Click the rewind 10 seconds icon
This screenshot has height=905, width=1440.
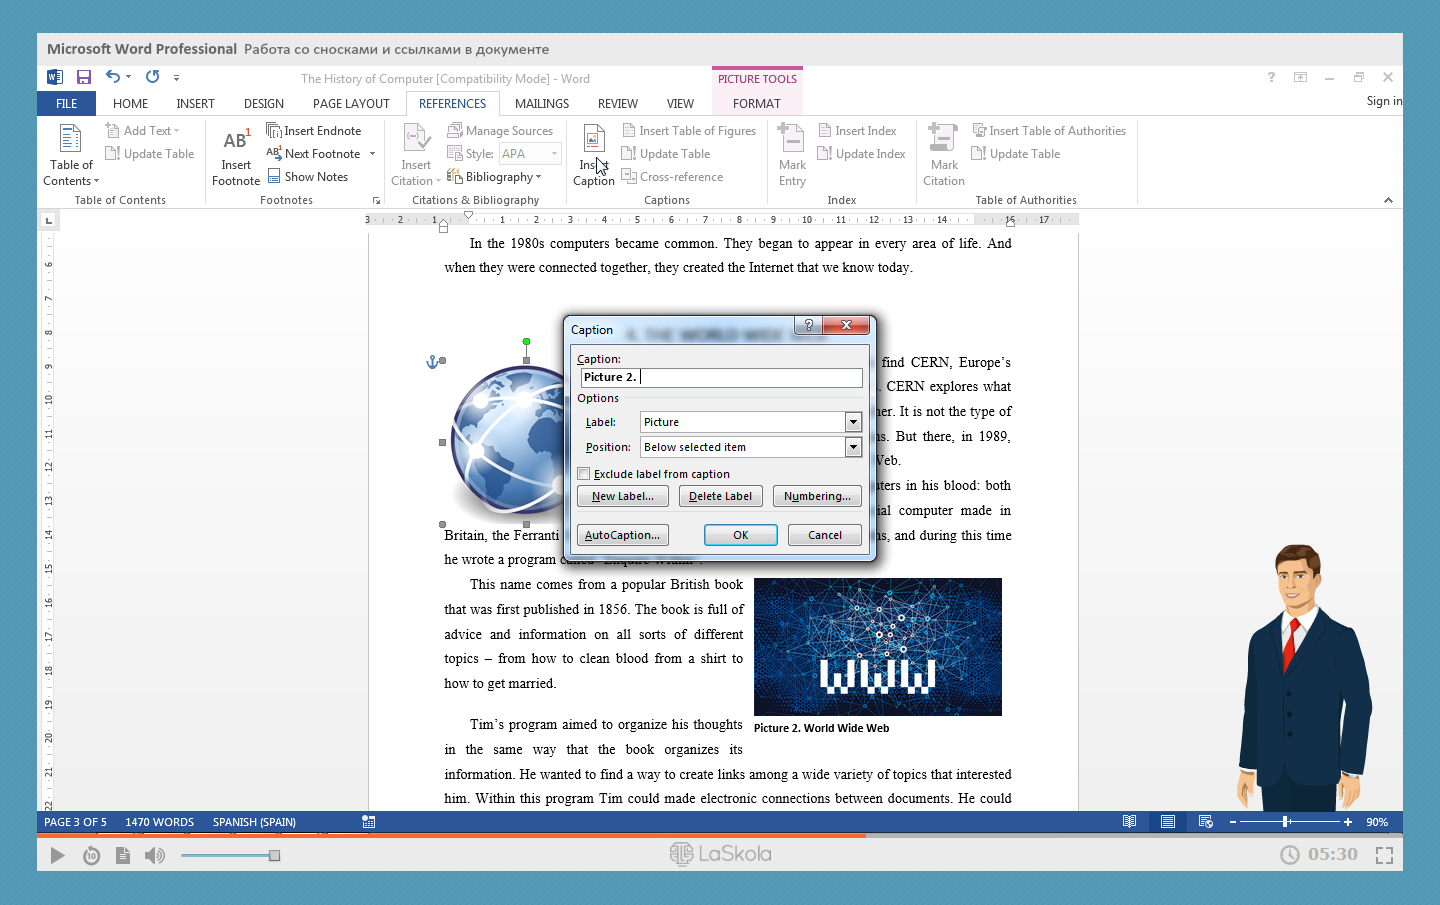91,855
